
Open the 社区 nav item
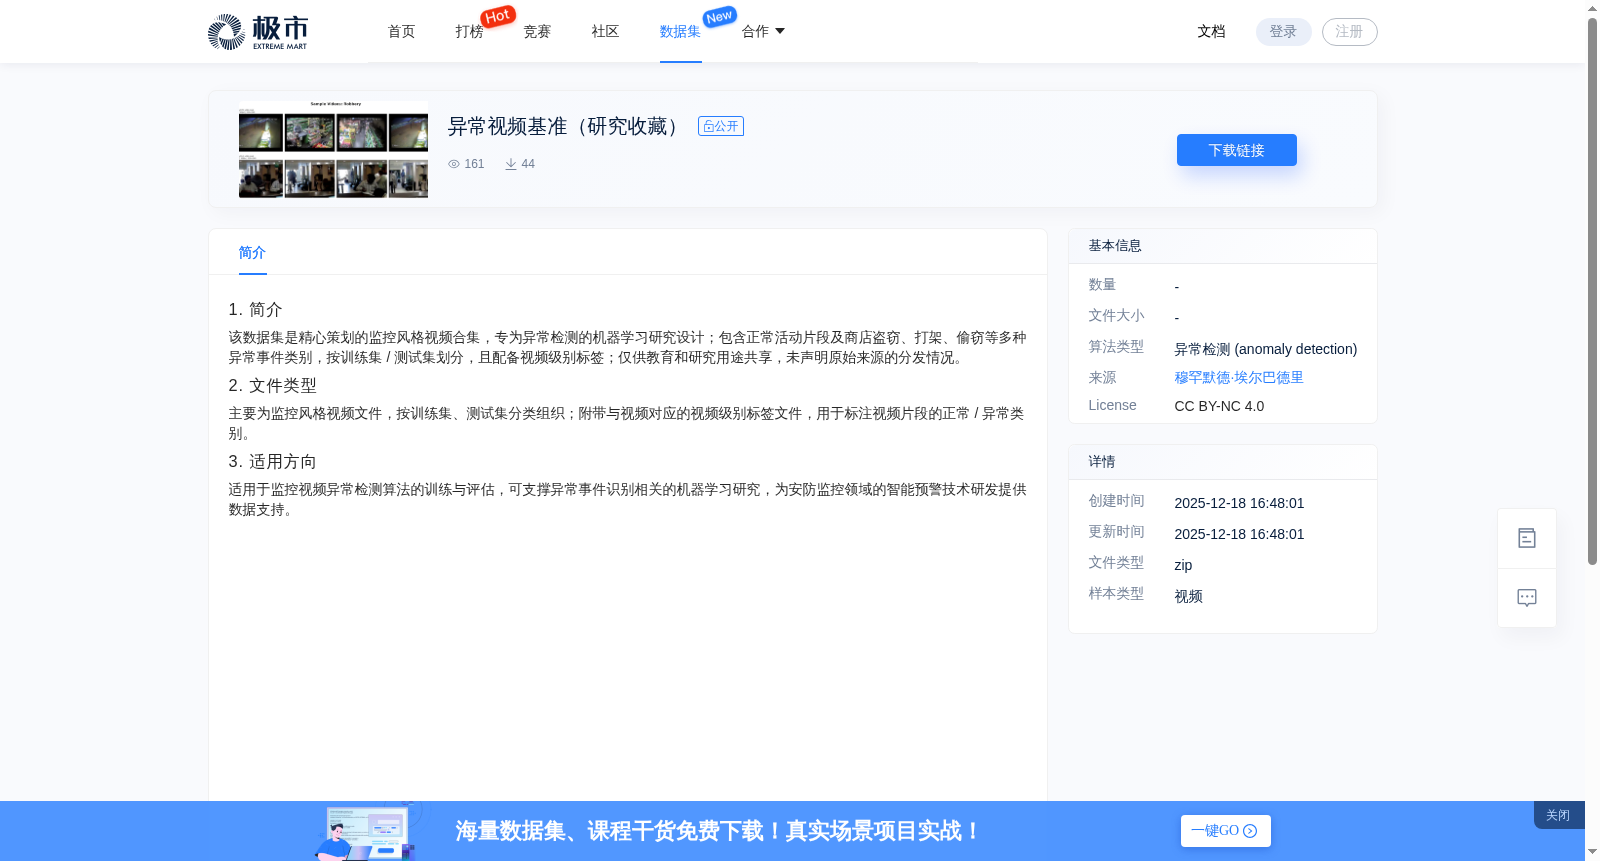(606, 31)
